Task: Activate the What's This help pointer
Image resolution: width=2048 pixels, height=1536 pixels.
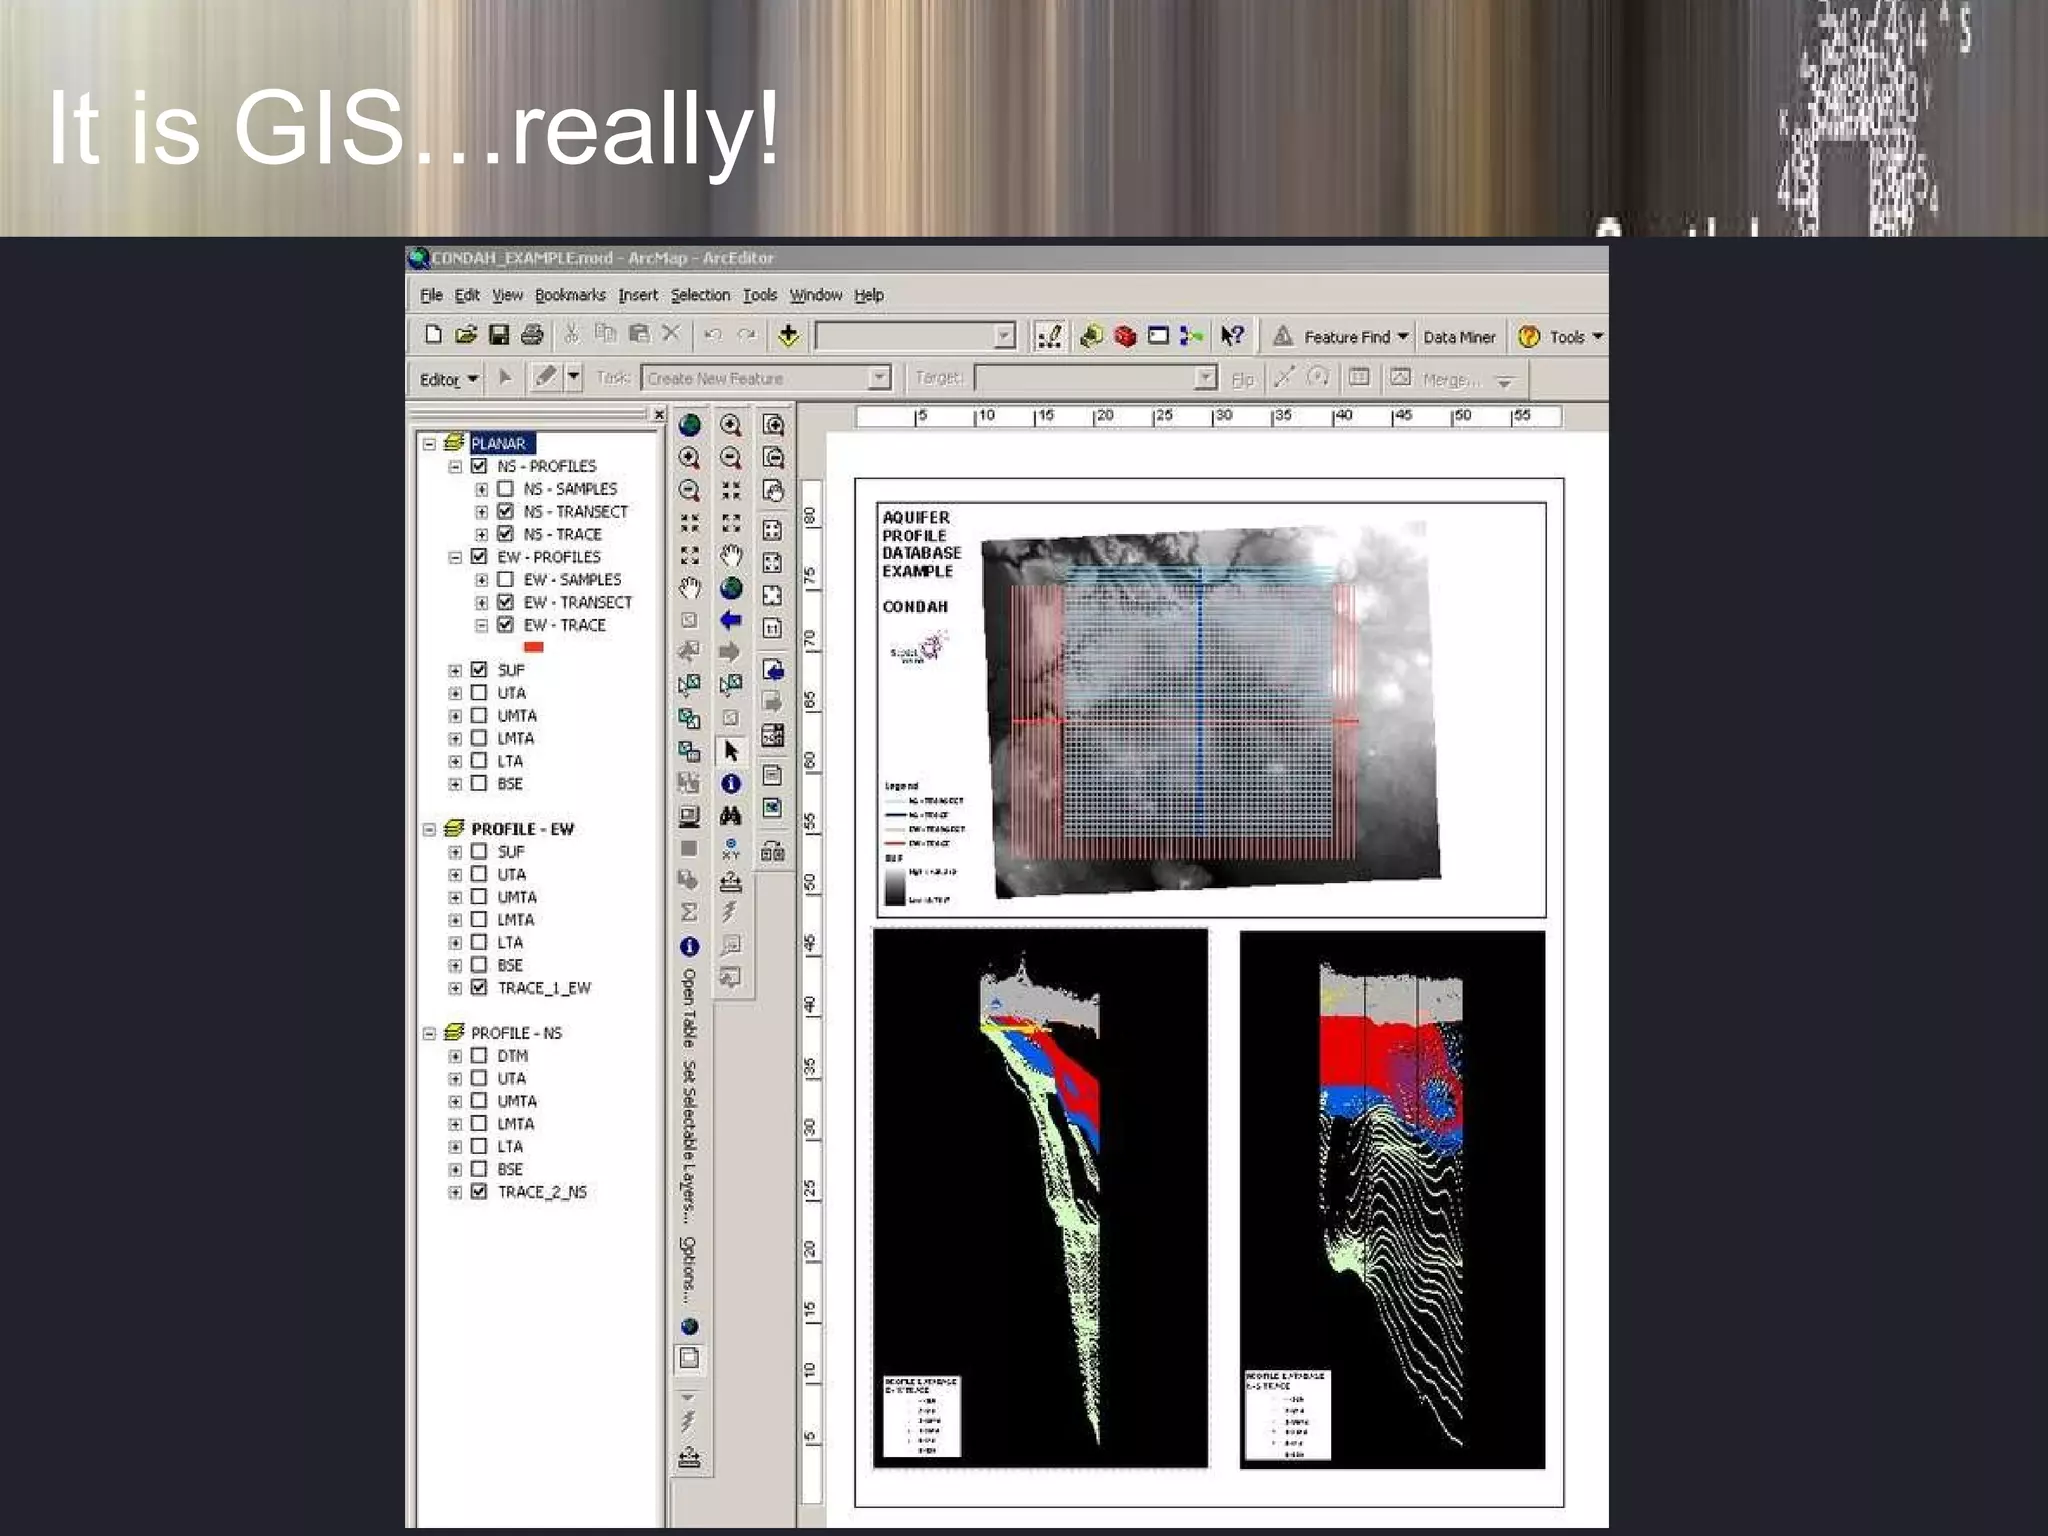Action: pyautogui.click(x=1232, y=336)
